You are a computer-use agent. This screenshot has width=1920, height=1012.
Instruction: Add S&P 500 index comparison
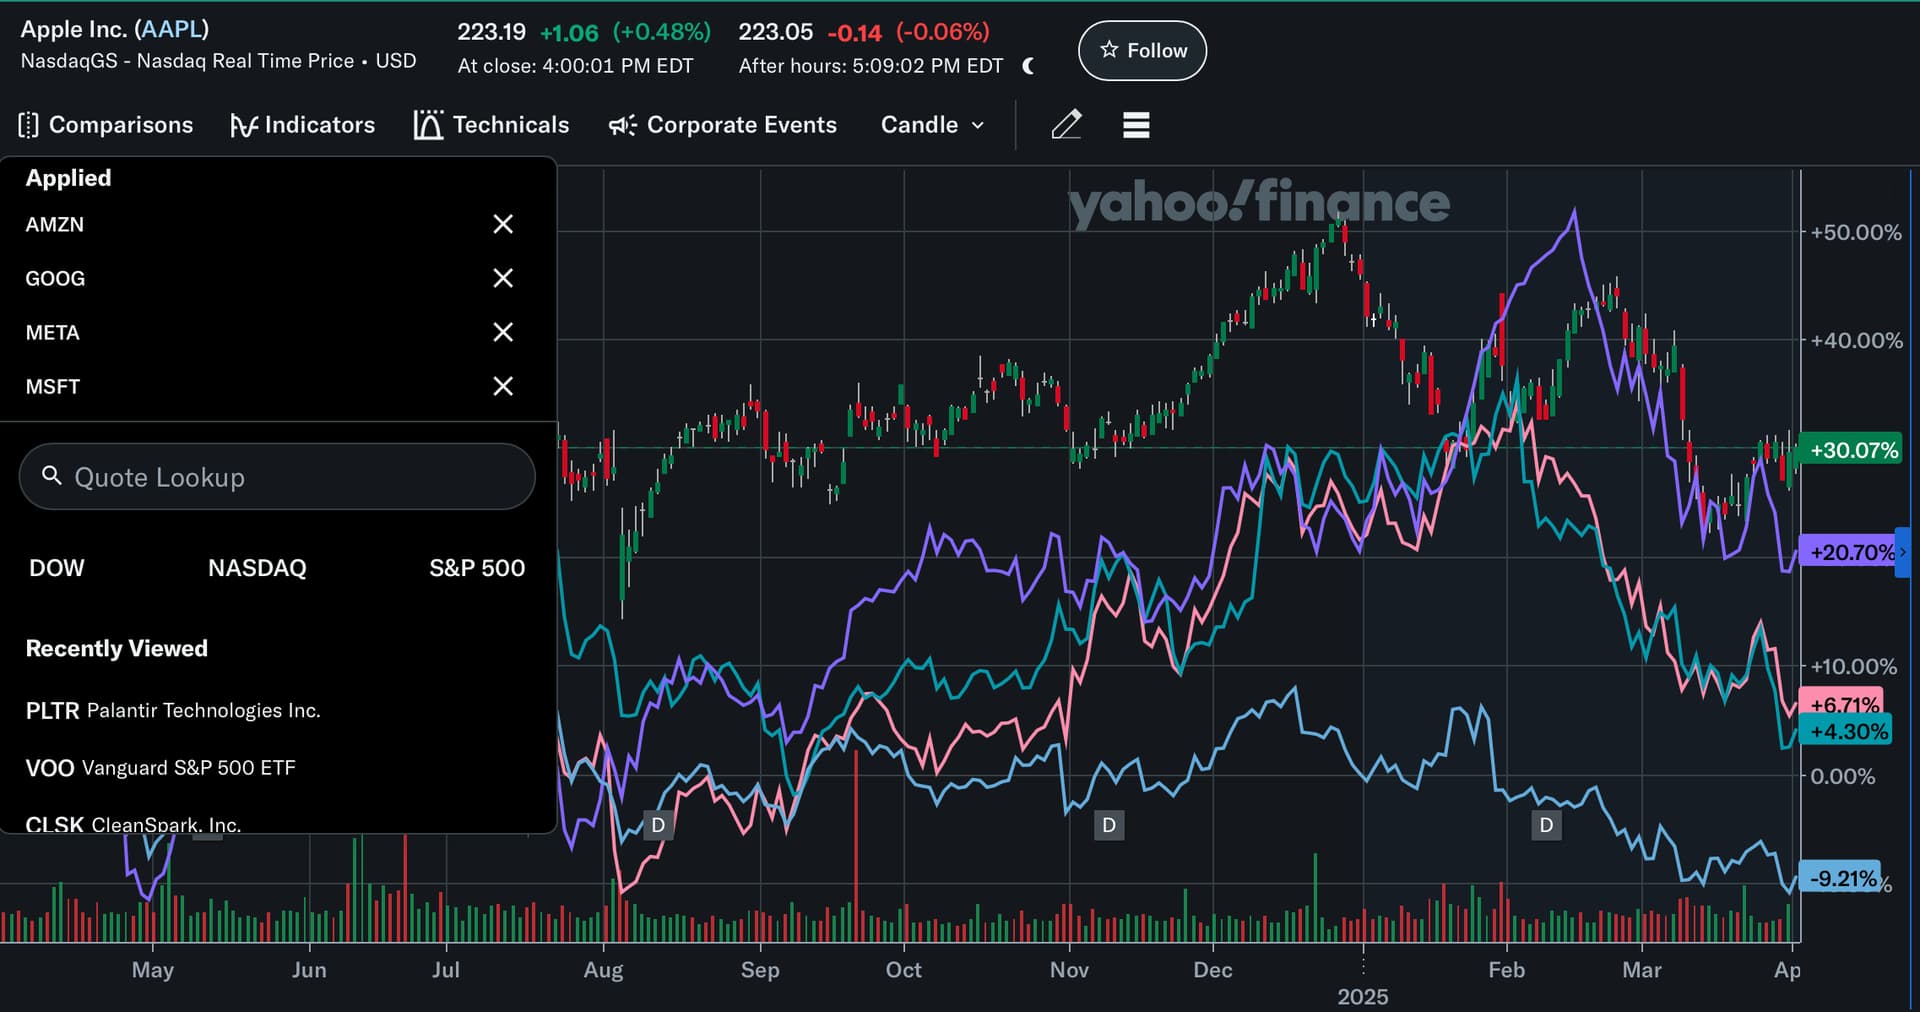[x=477, y=568]
